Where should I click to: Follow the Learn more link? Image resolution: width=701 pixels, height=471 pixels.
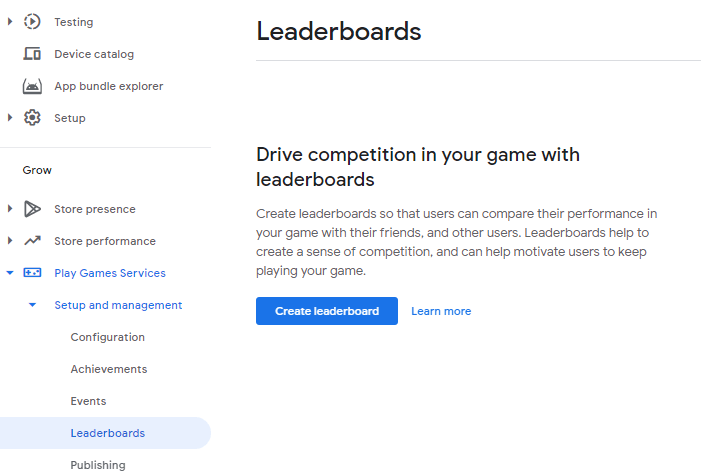pos(441,311)
